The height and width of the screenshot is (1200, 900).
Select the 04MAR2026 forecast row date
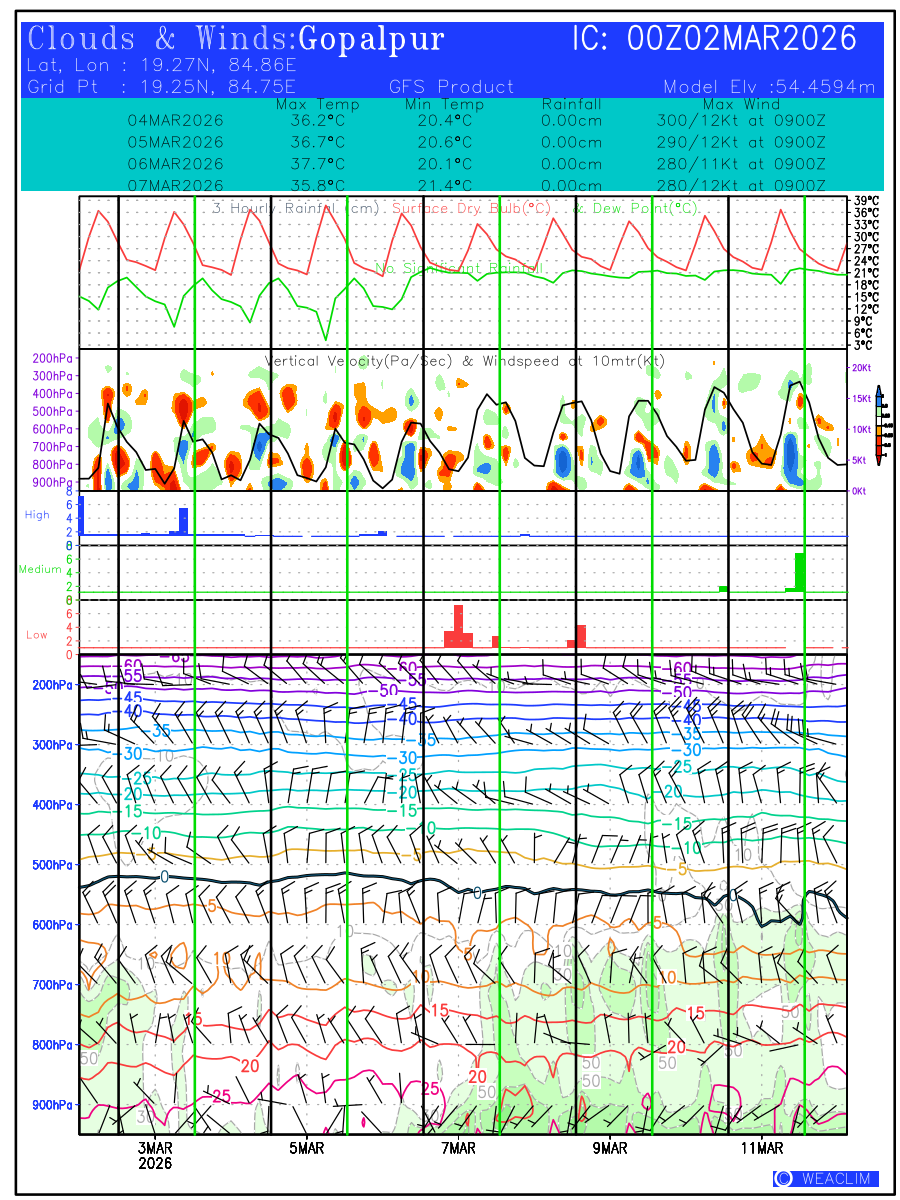tap(176, 120)
